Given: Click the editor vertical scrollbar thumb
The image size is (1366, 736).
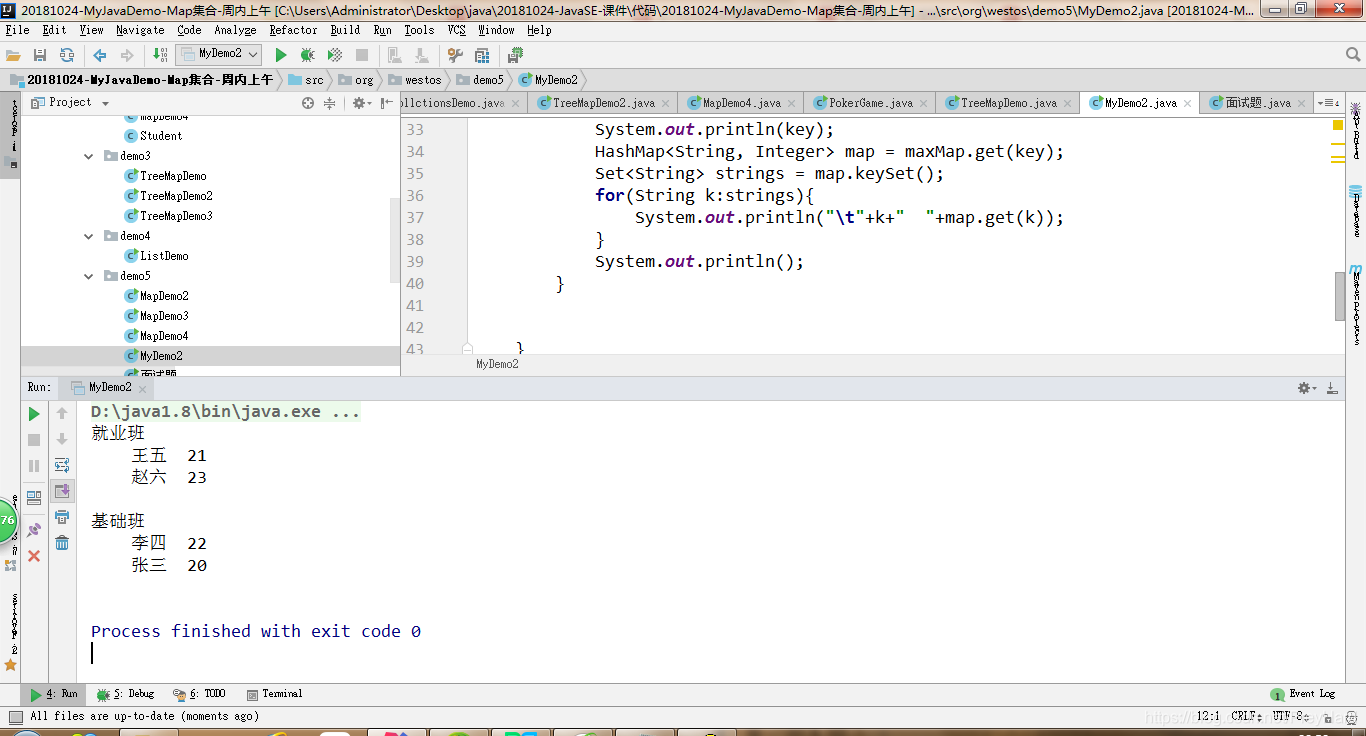Looking at the screenshot, I should point(1340,296).
